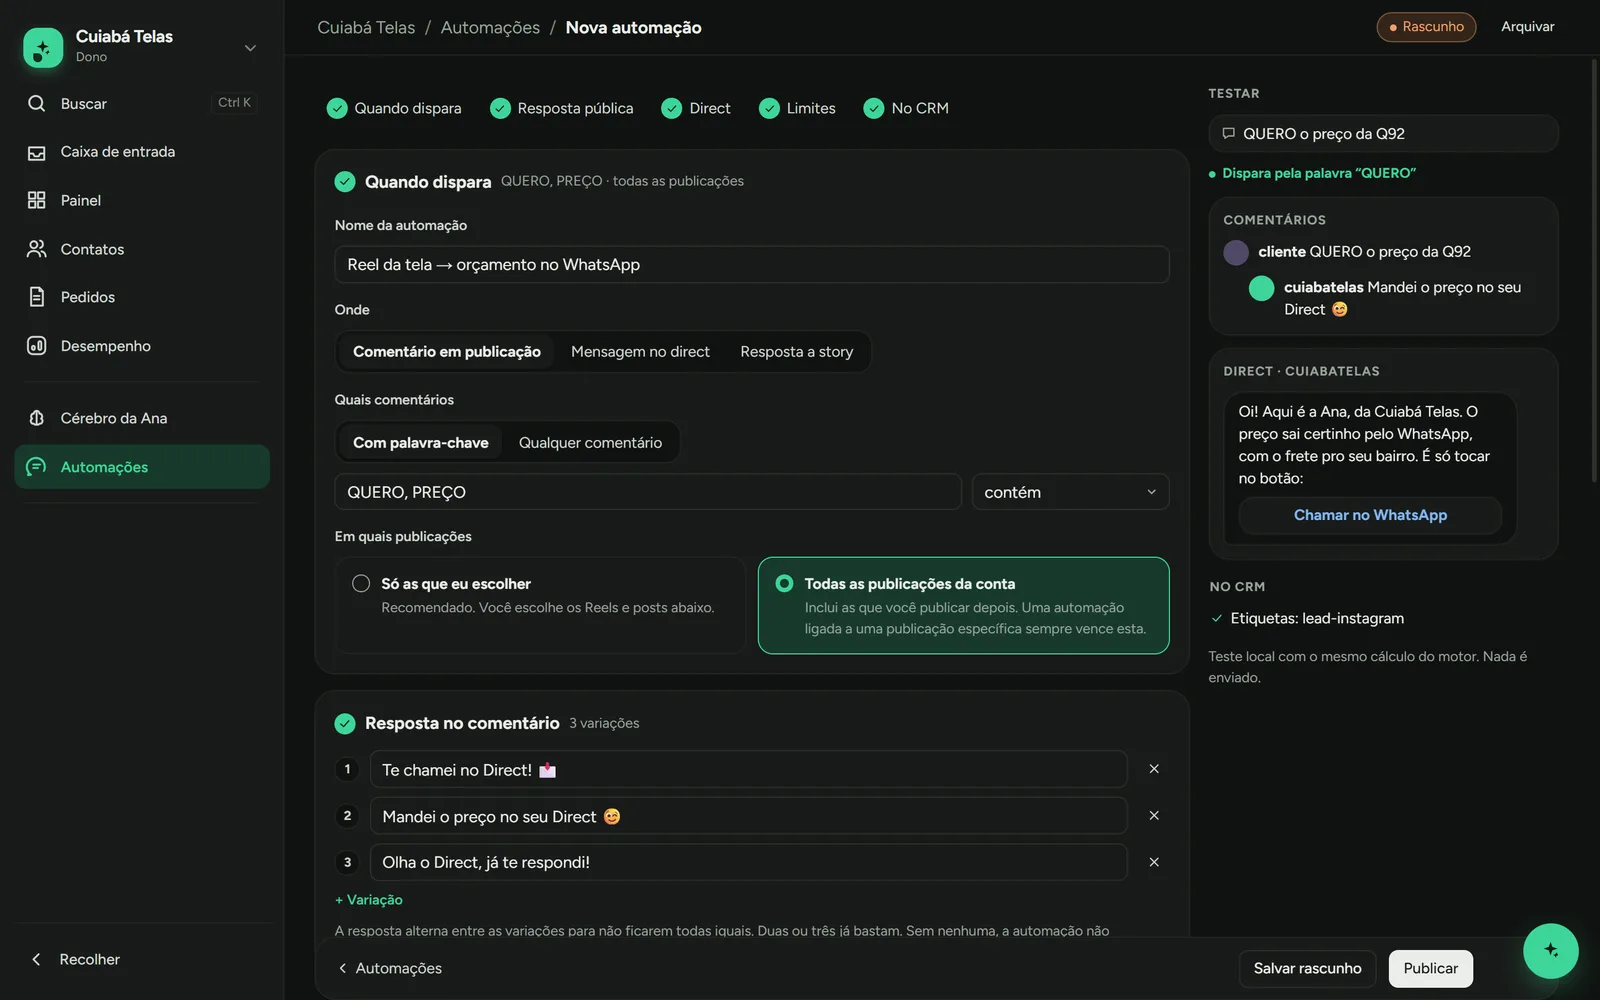Select "Todas as publicações da conta" option

963,605
